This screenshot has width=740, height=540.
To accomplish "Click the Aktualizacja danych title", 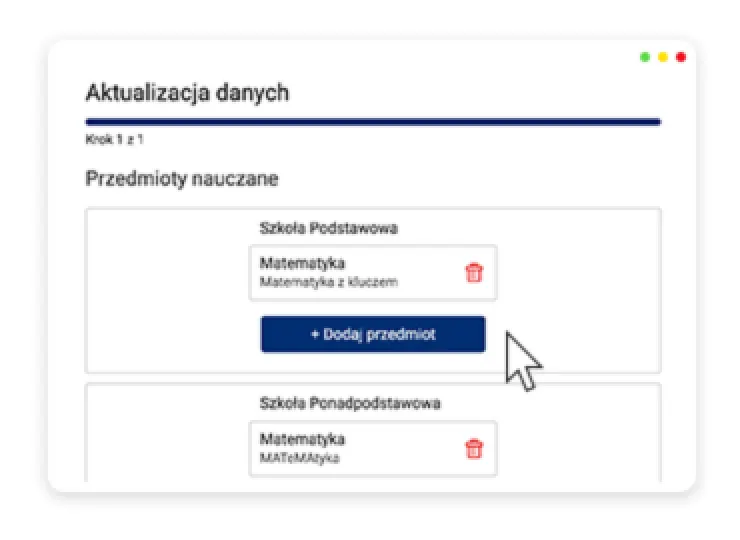I will (x=187, y=93).
